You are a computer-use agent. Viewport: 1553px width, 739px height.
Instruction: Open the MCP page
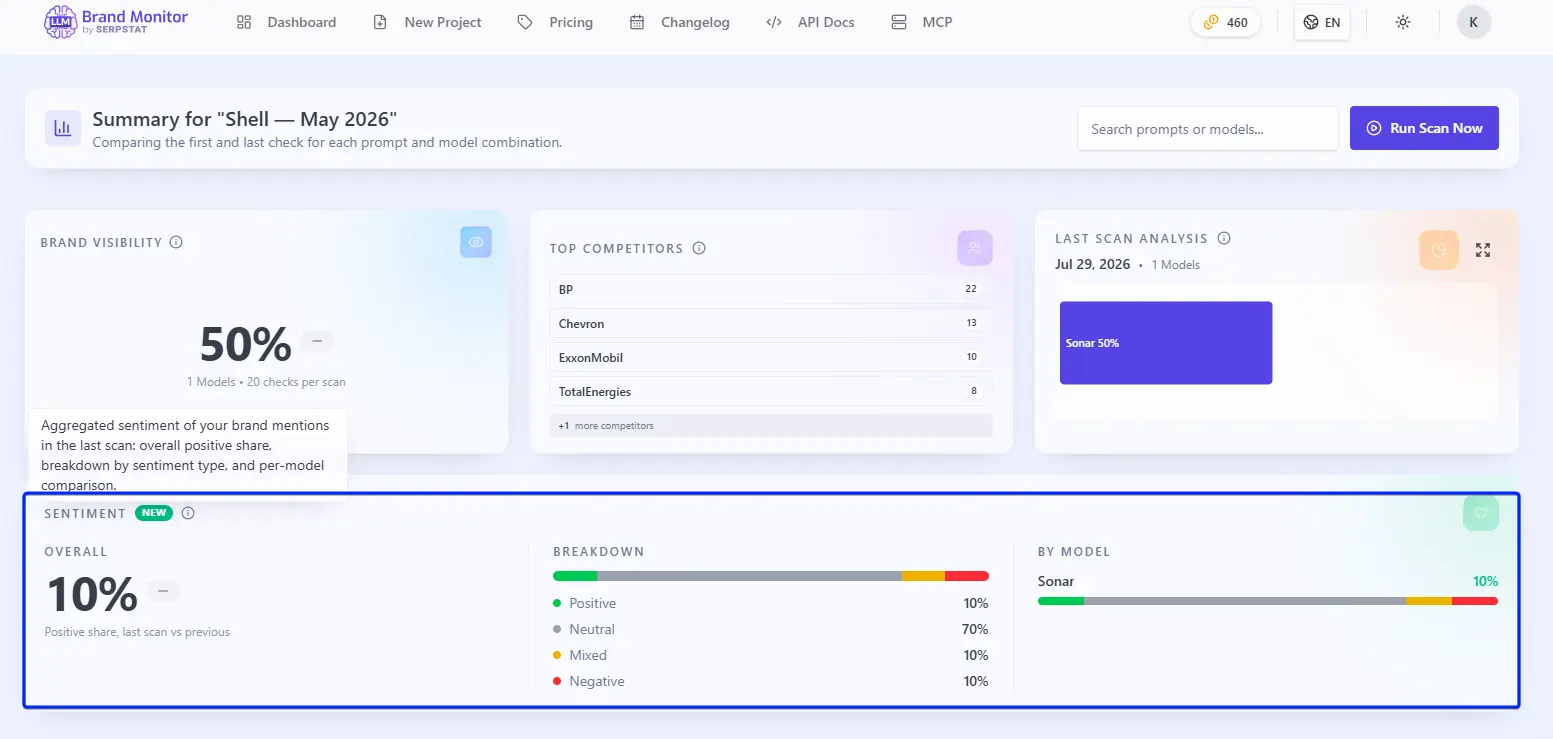(x=921, y=22)
